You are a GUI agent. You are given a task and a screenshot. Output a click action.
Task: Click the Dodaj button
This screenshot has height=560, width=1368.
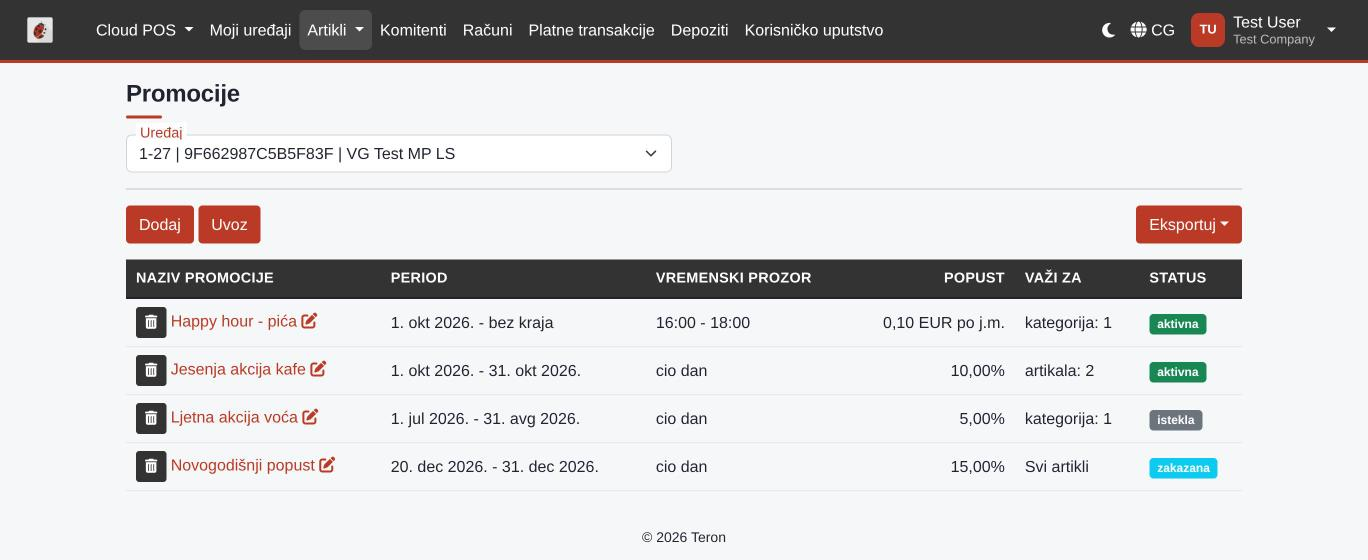pos(160,224)
